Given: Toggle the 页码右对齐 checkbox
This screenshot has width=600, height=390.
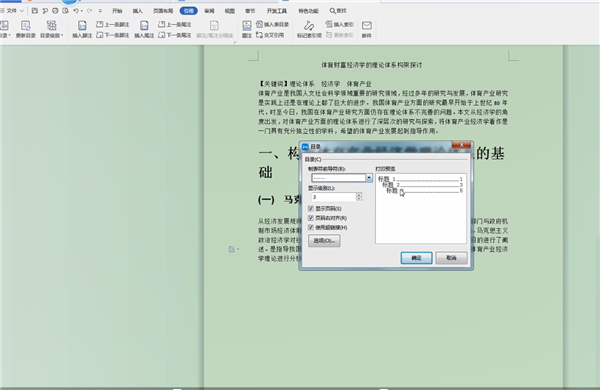Looking at the screenshot, I should [311, 218].
